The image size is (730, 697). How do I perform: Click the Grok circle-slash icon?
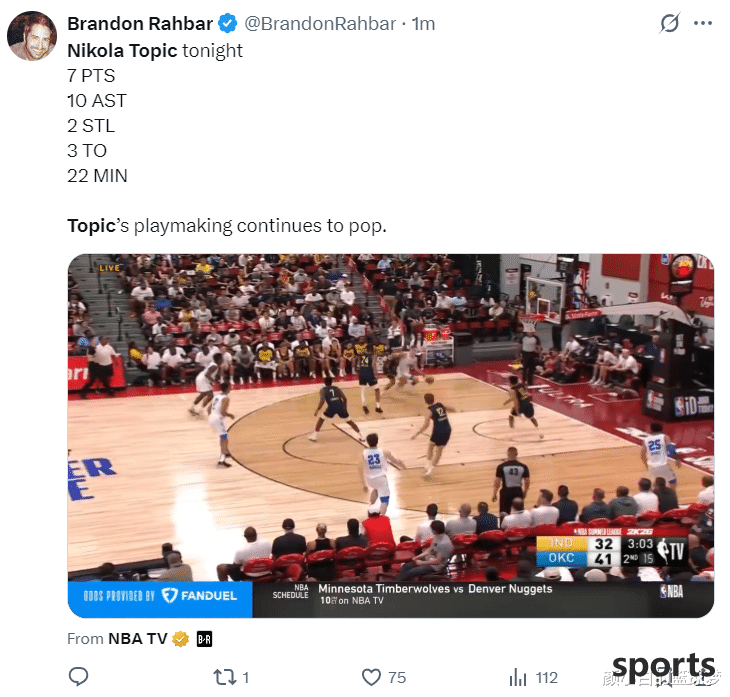669,23
